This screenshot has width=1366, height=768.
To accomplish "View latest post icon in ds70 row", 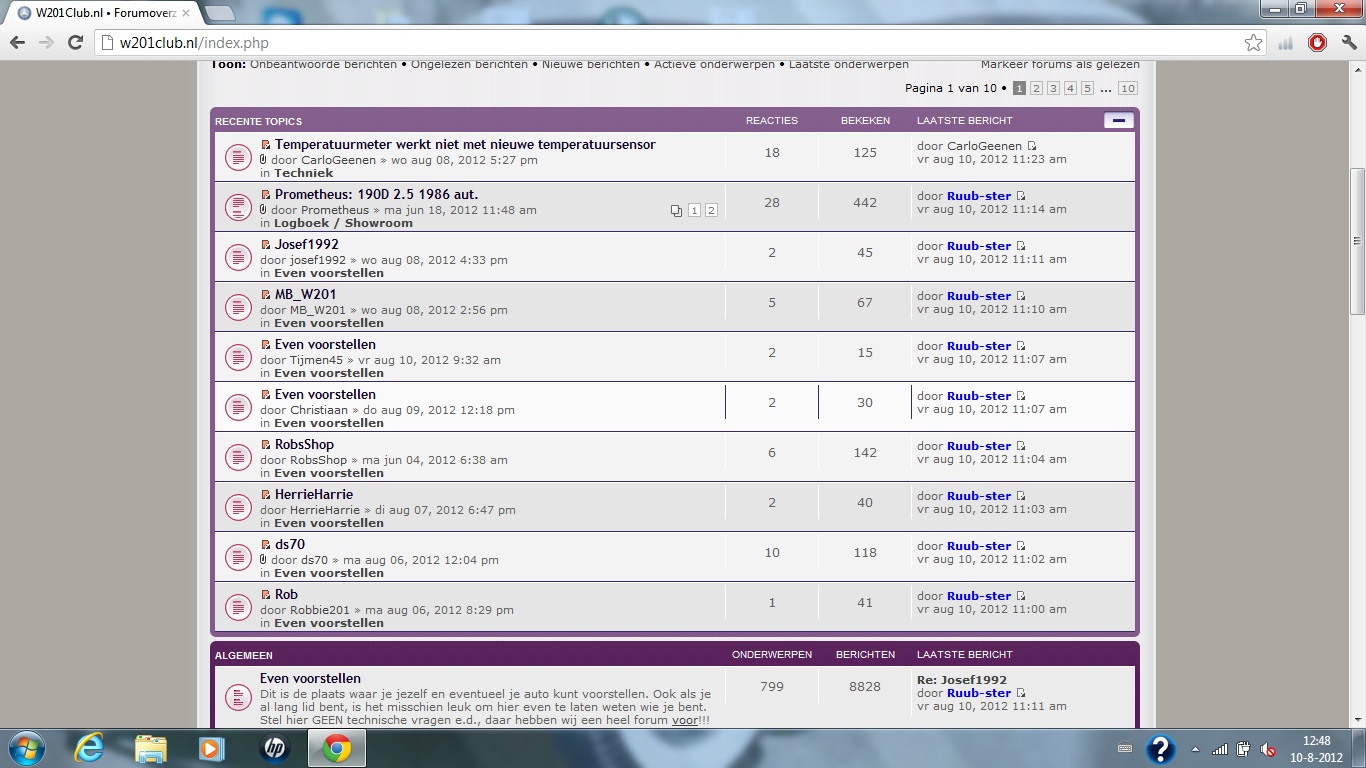I will (1021, 546).
